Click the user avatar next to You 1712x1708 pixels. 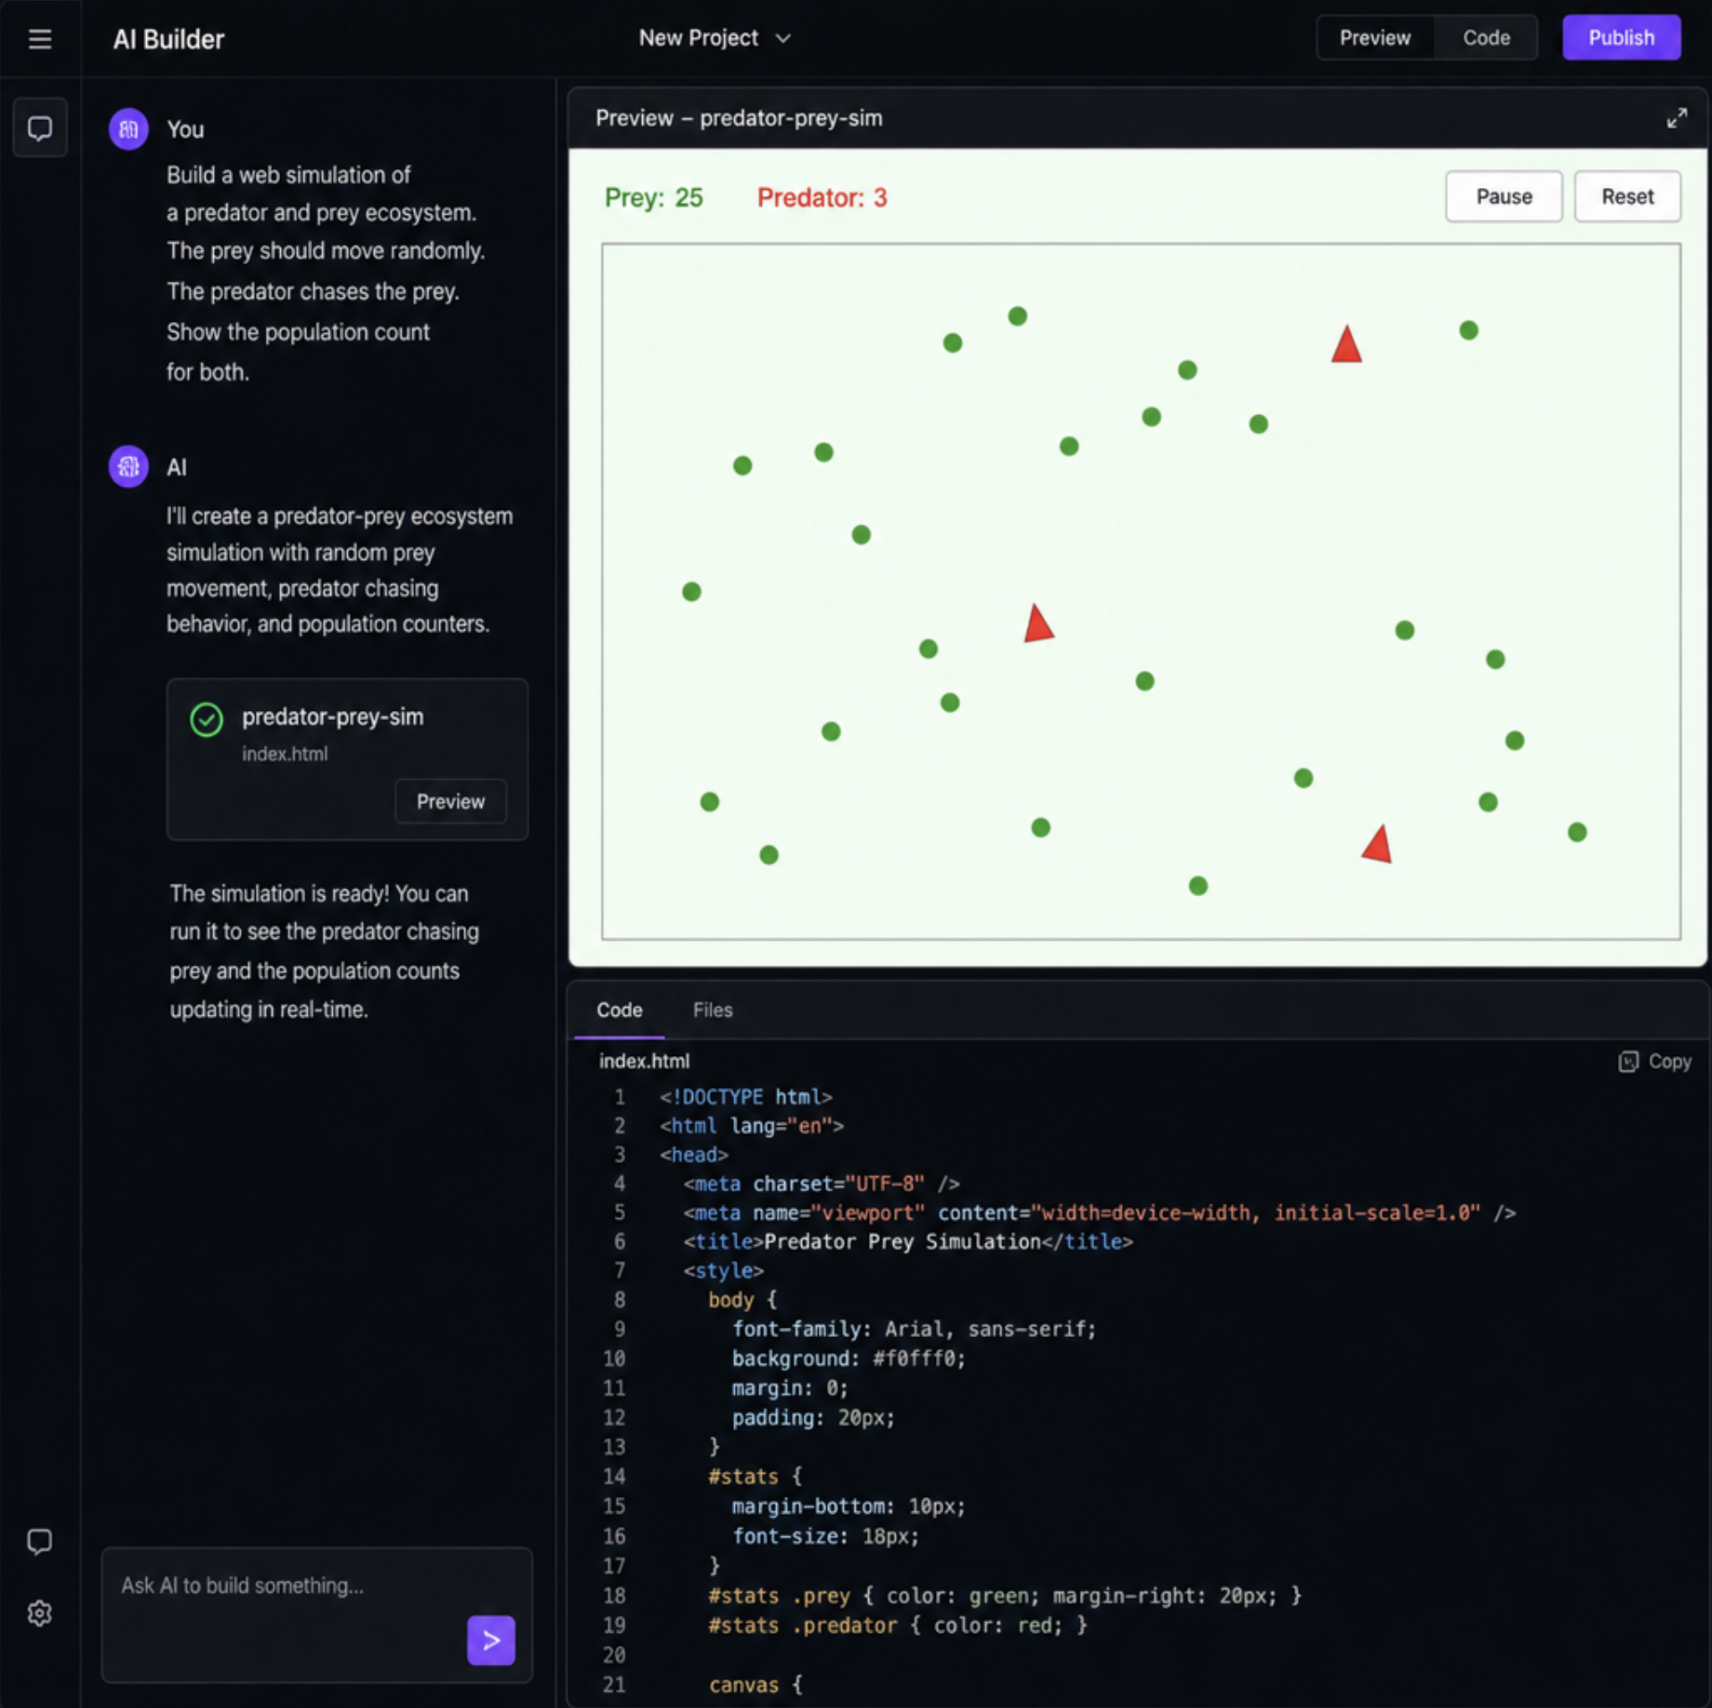coord(128,129)
